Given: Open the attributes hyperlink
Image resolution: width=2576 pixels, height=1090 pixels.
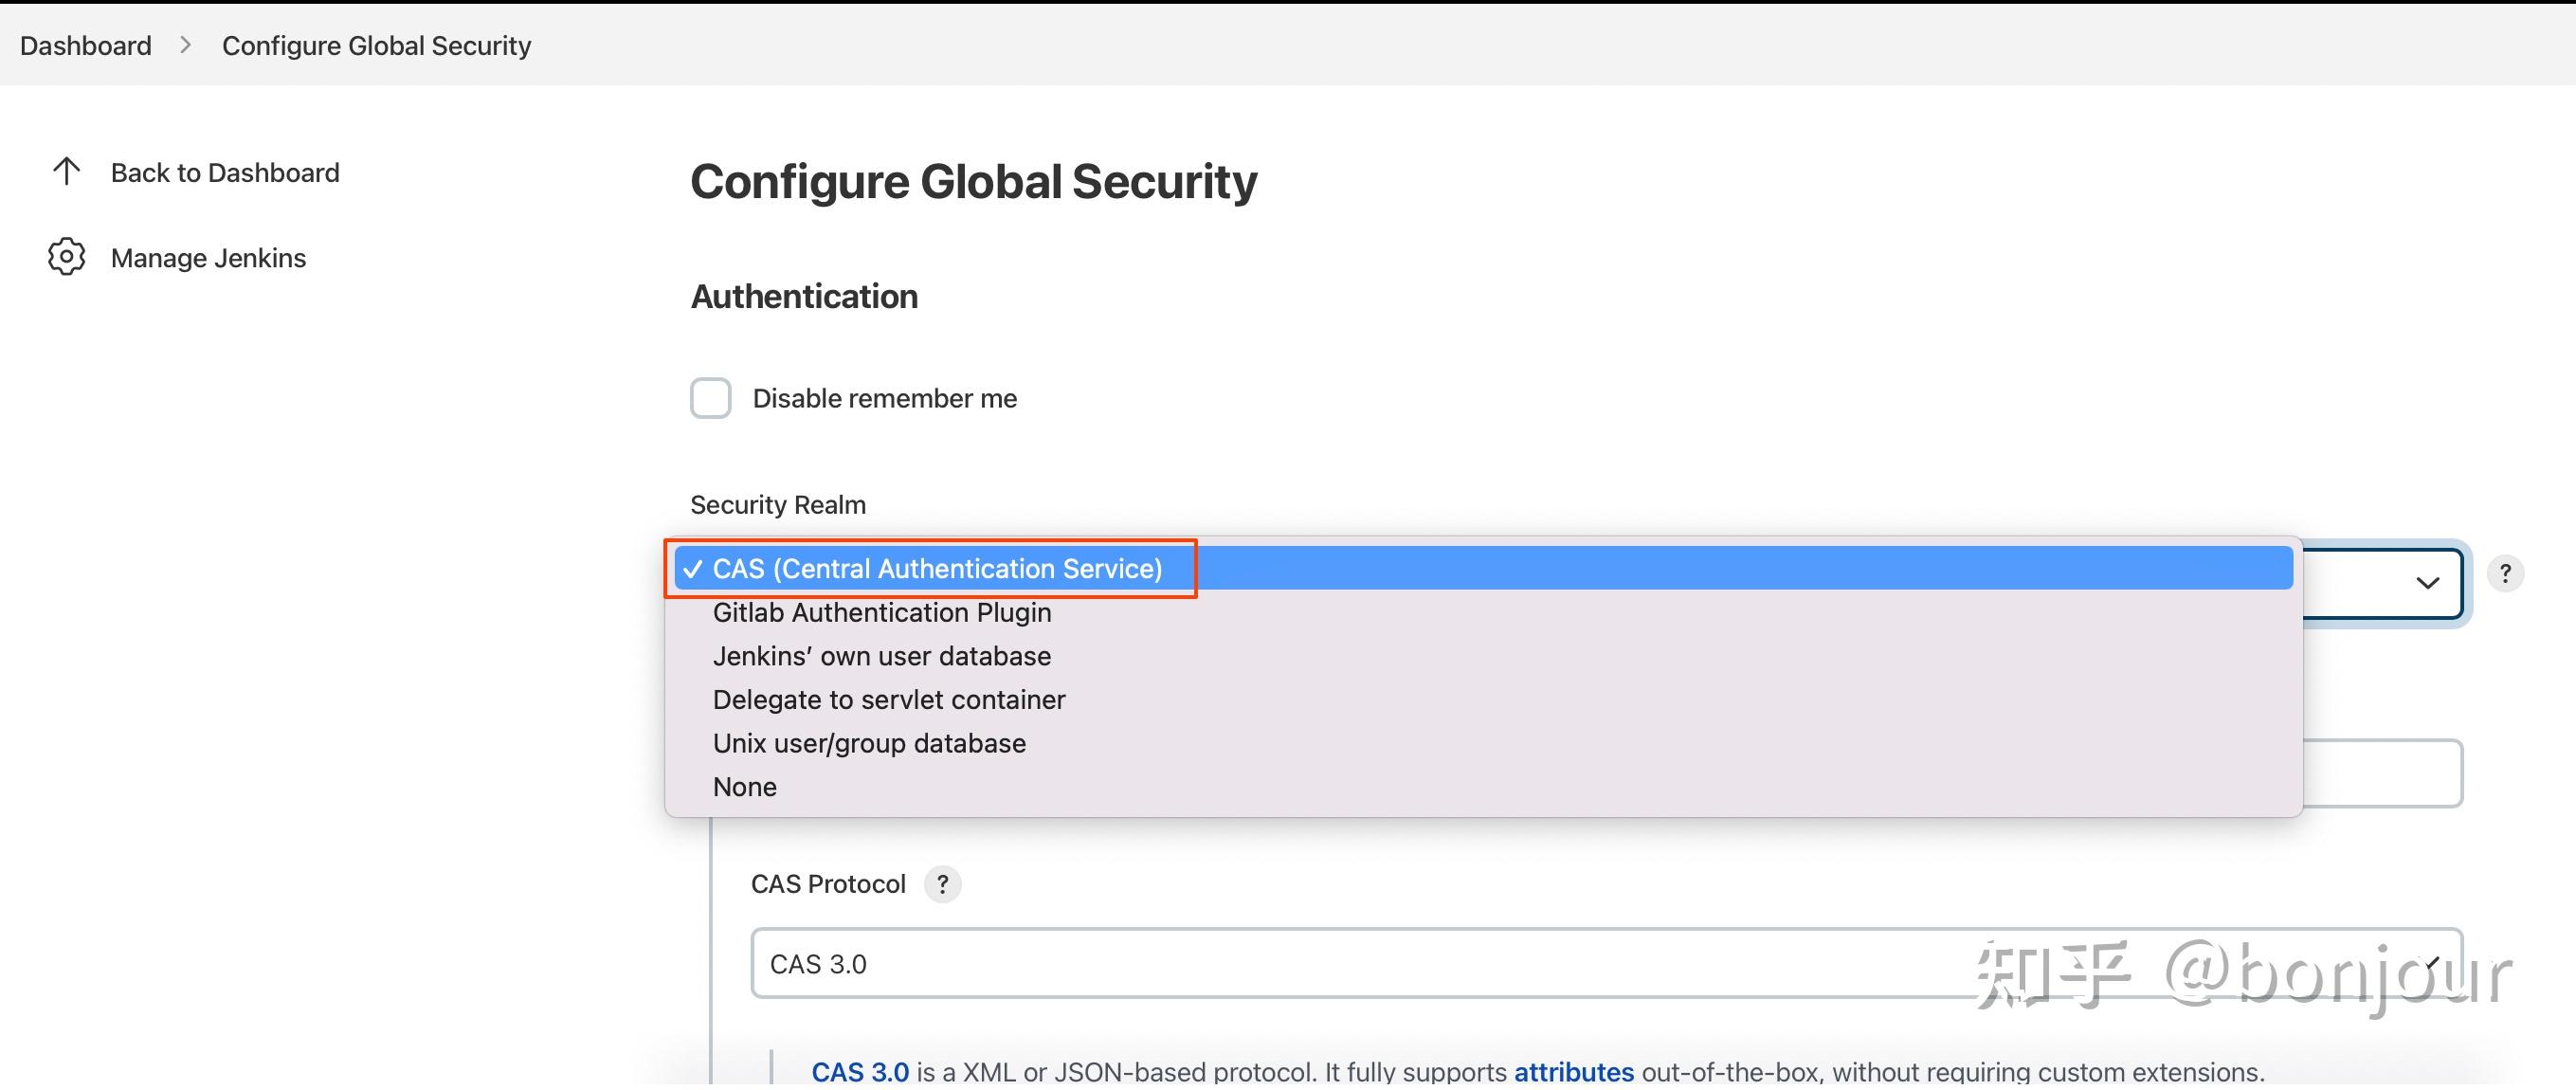Looking at the screenshot, I should pyautogui.click(x=1573, y=1072).
